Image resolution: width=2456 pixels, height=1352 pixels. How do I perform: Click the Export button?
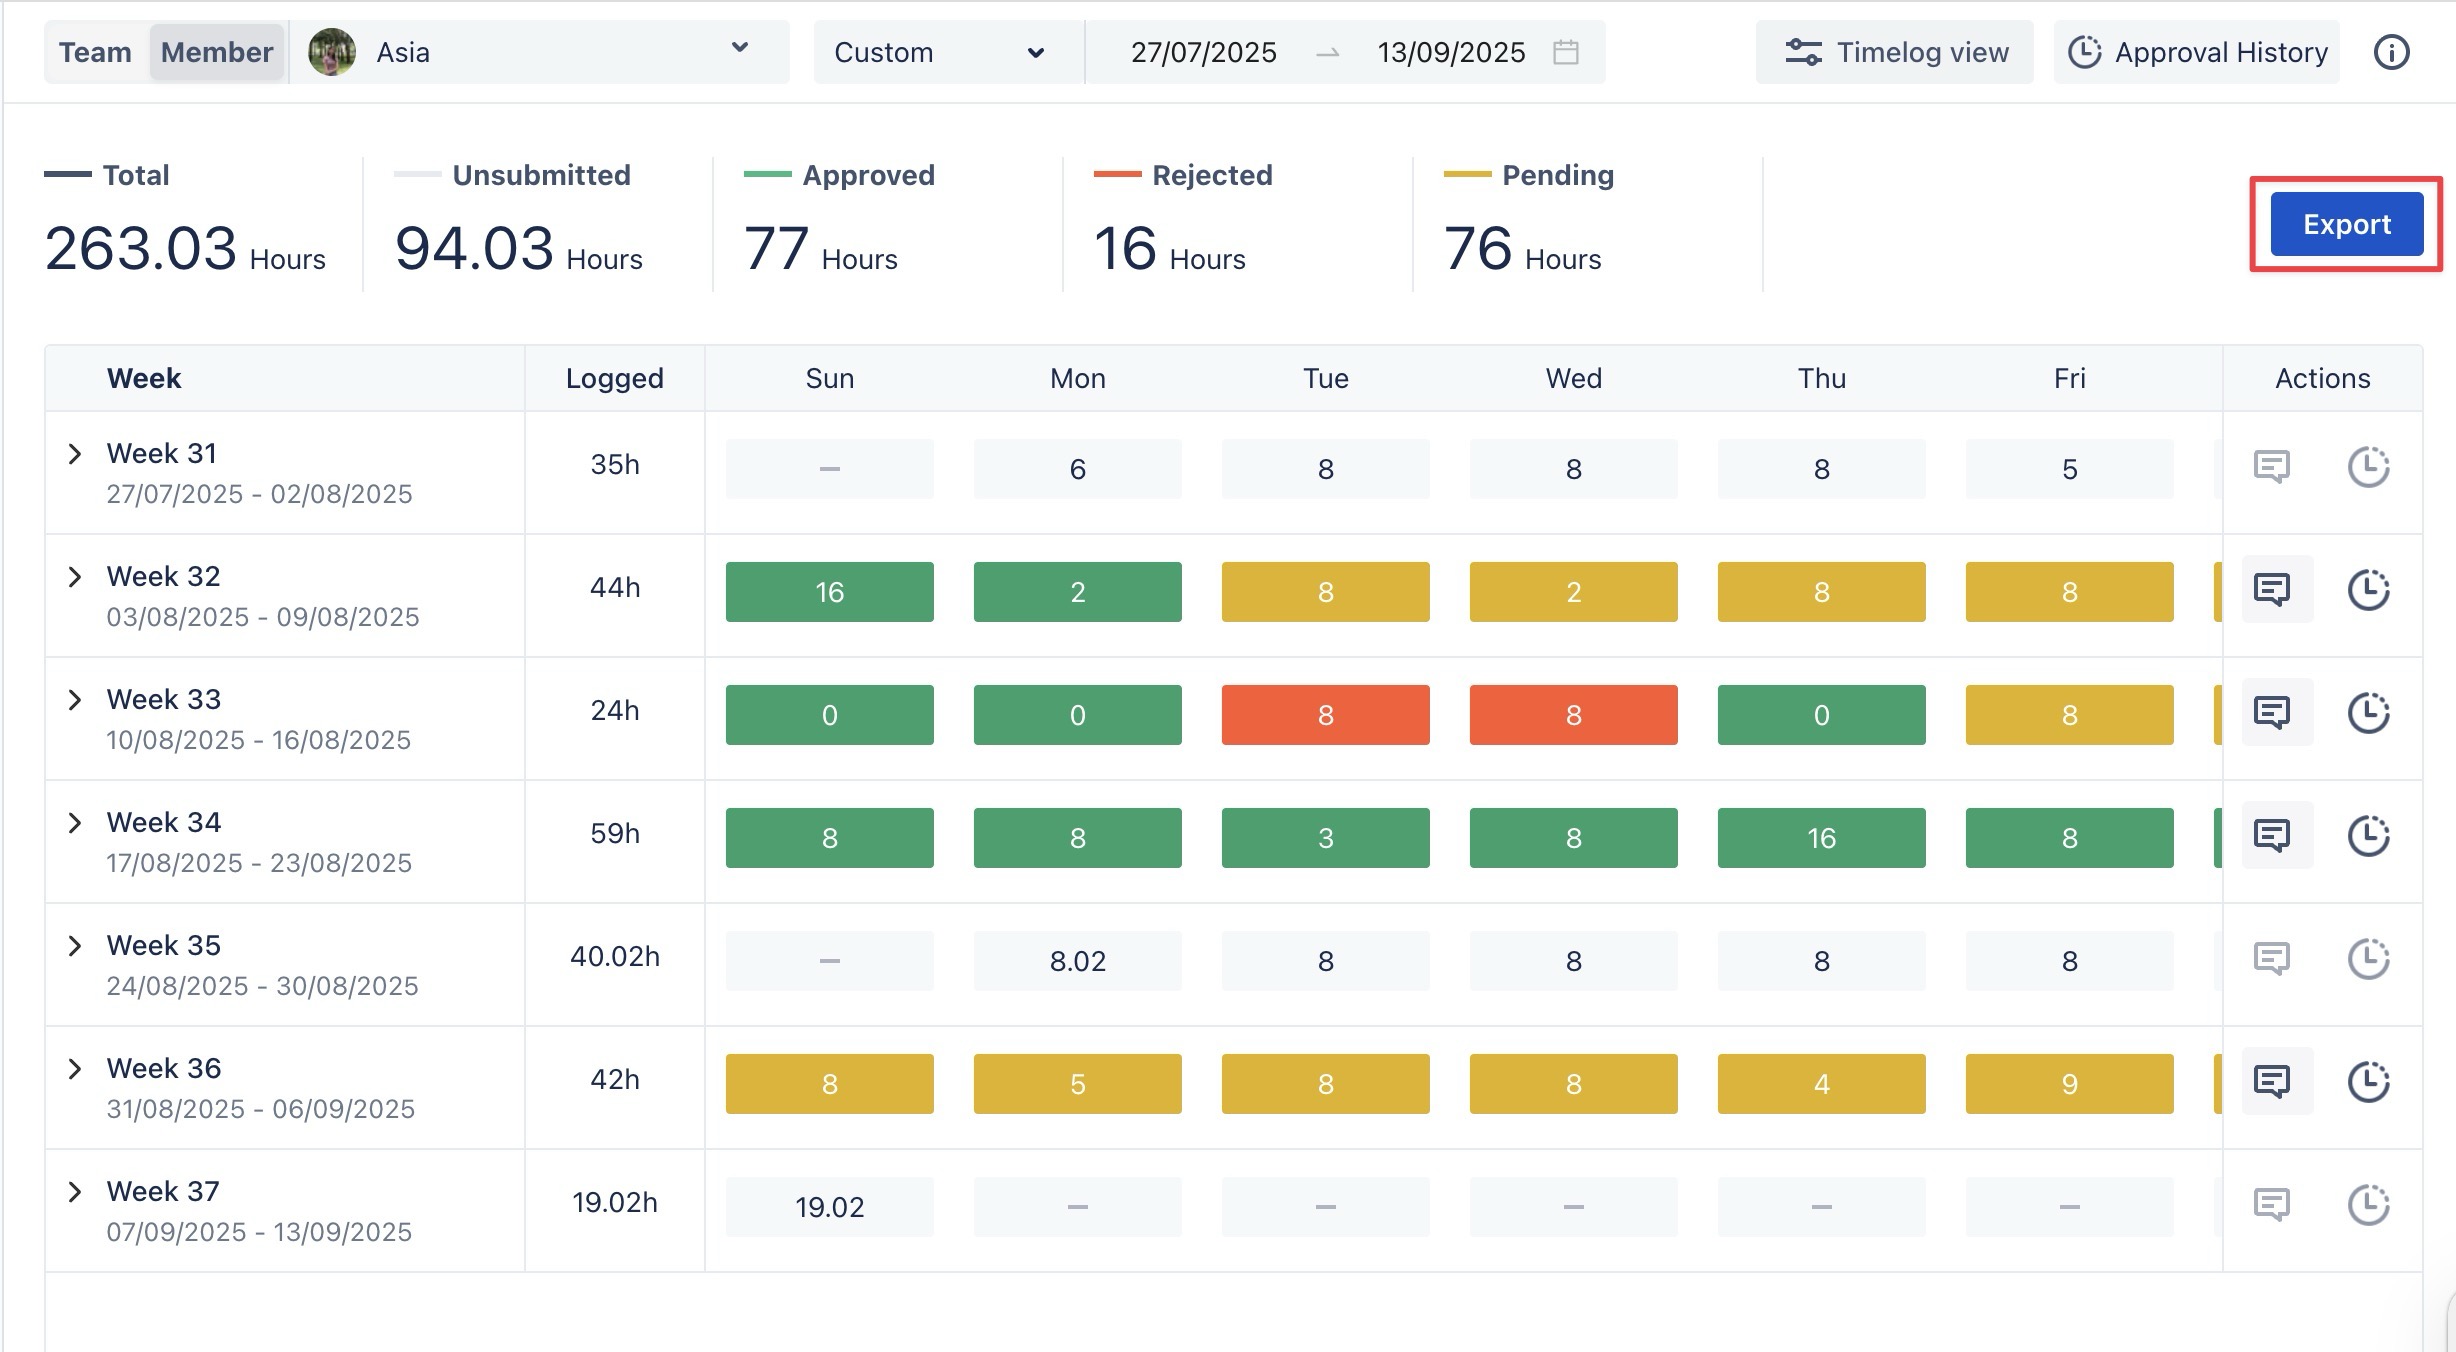(2346, 224)
